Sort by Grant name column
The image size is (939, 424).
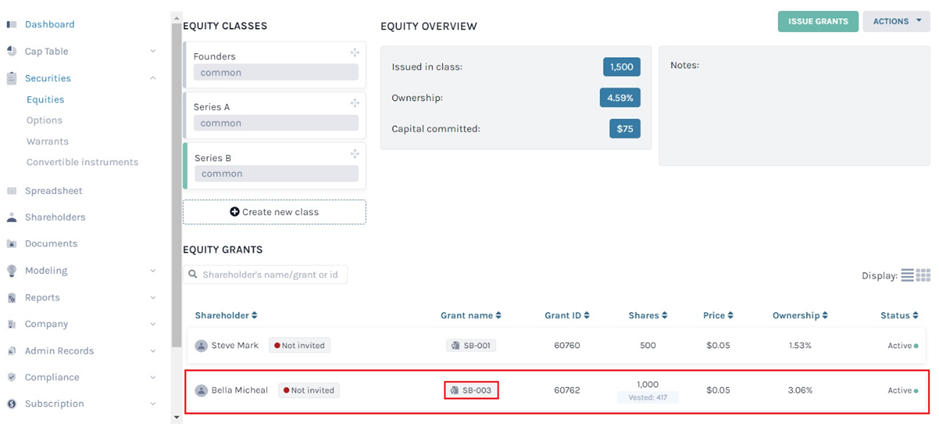[x=471, y=315]
